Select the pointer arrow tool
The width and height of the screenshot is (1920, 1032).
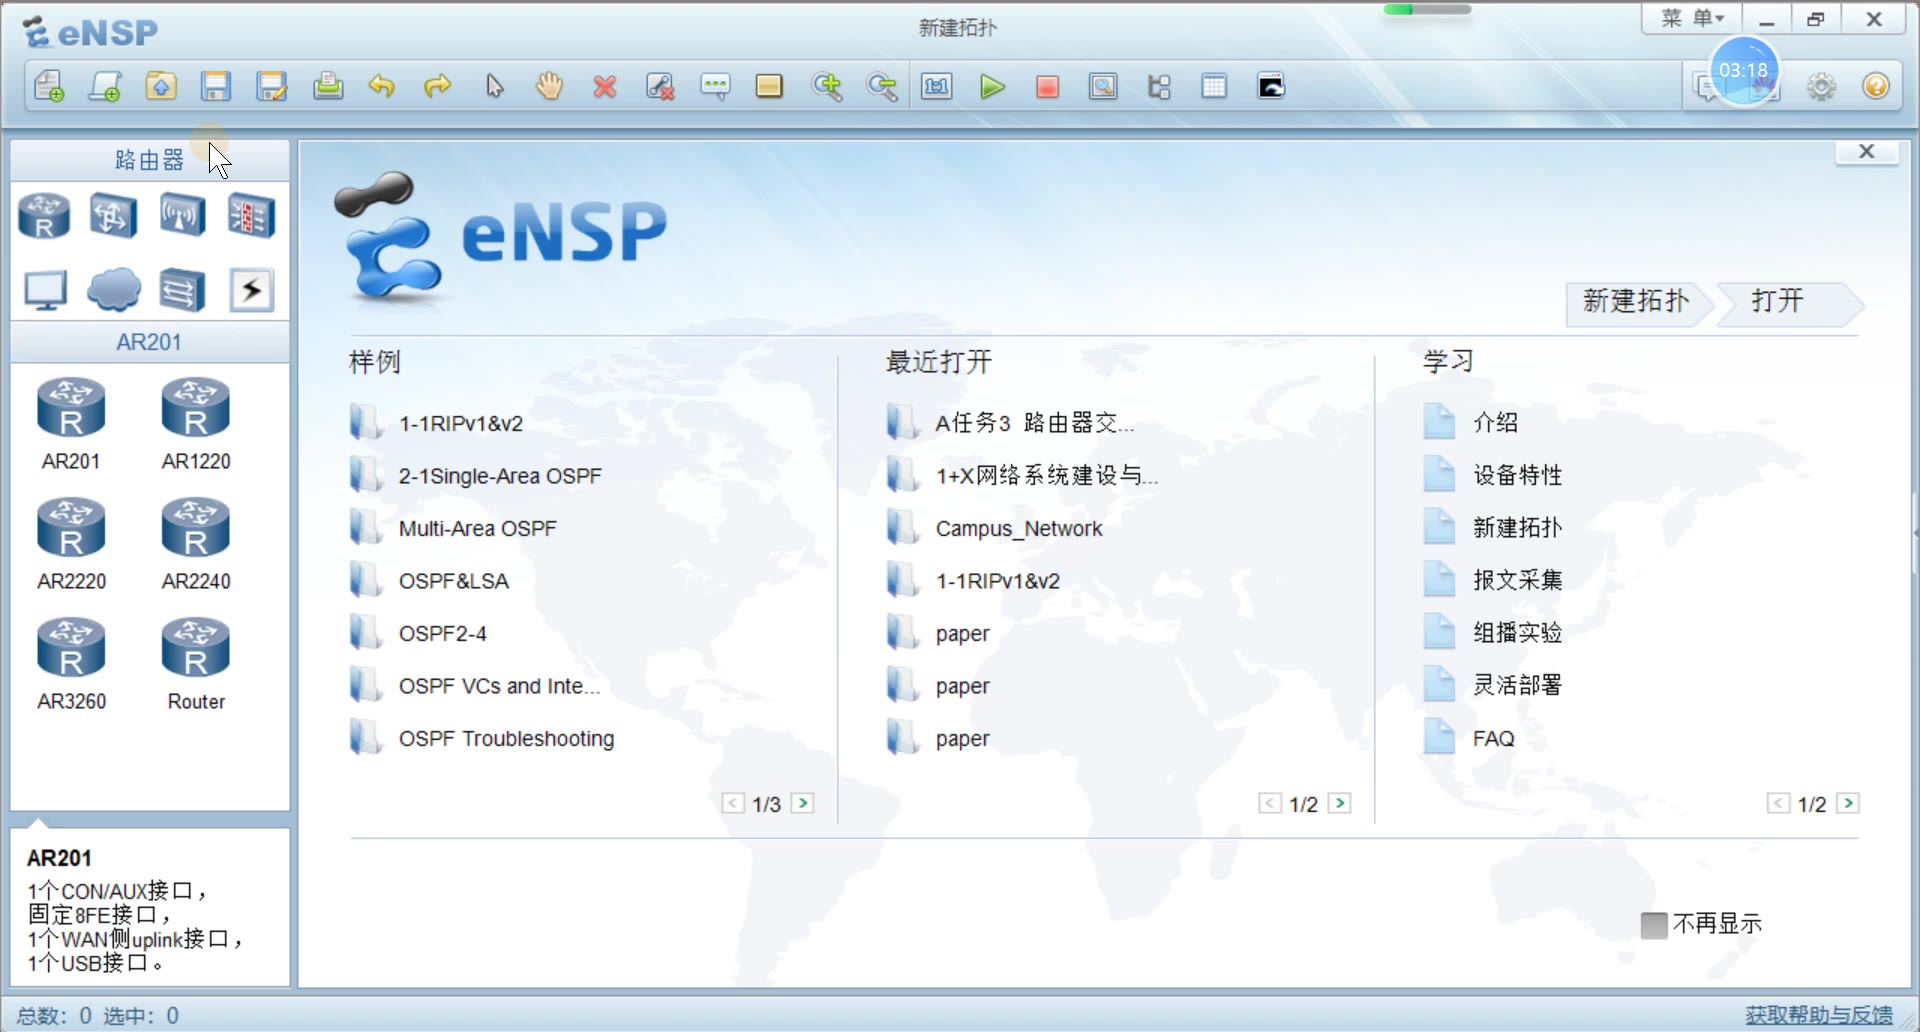tap(494, 87)
